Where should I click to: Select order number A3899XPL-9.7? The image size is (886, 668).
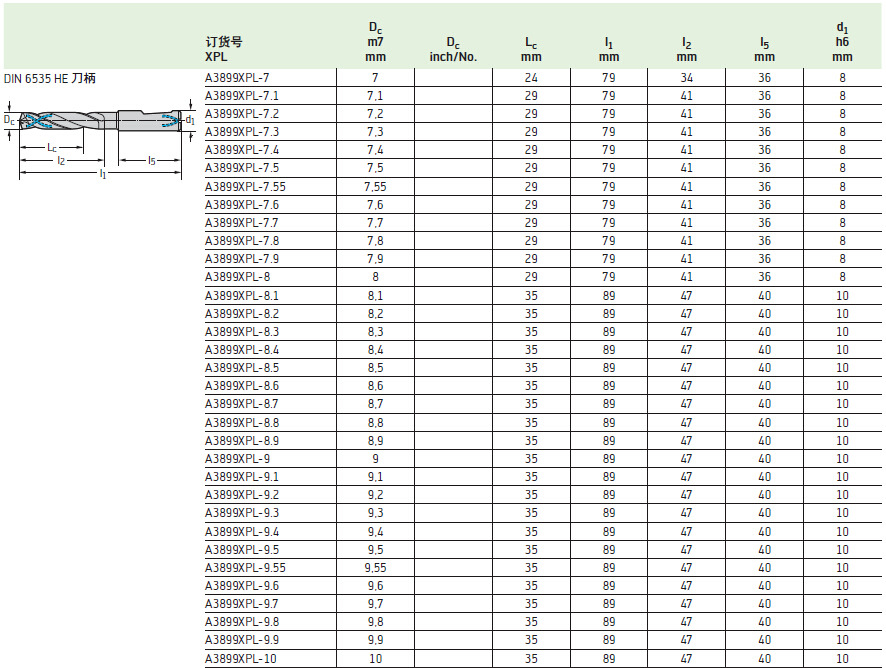[x=241, y=604]
